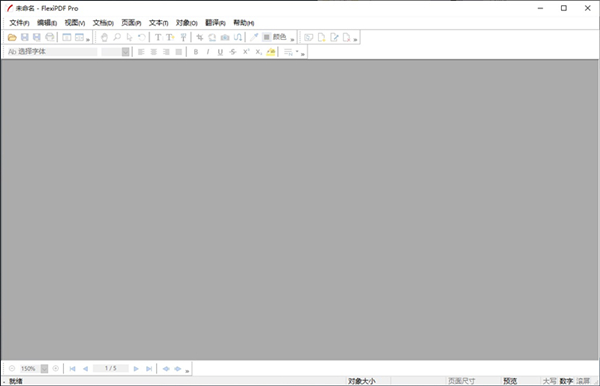Toggle strikethrough formatting
The image size is (600, 386).
click(x=233, y=52)
